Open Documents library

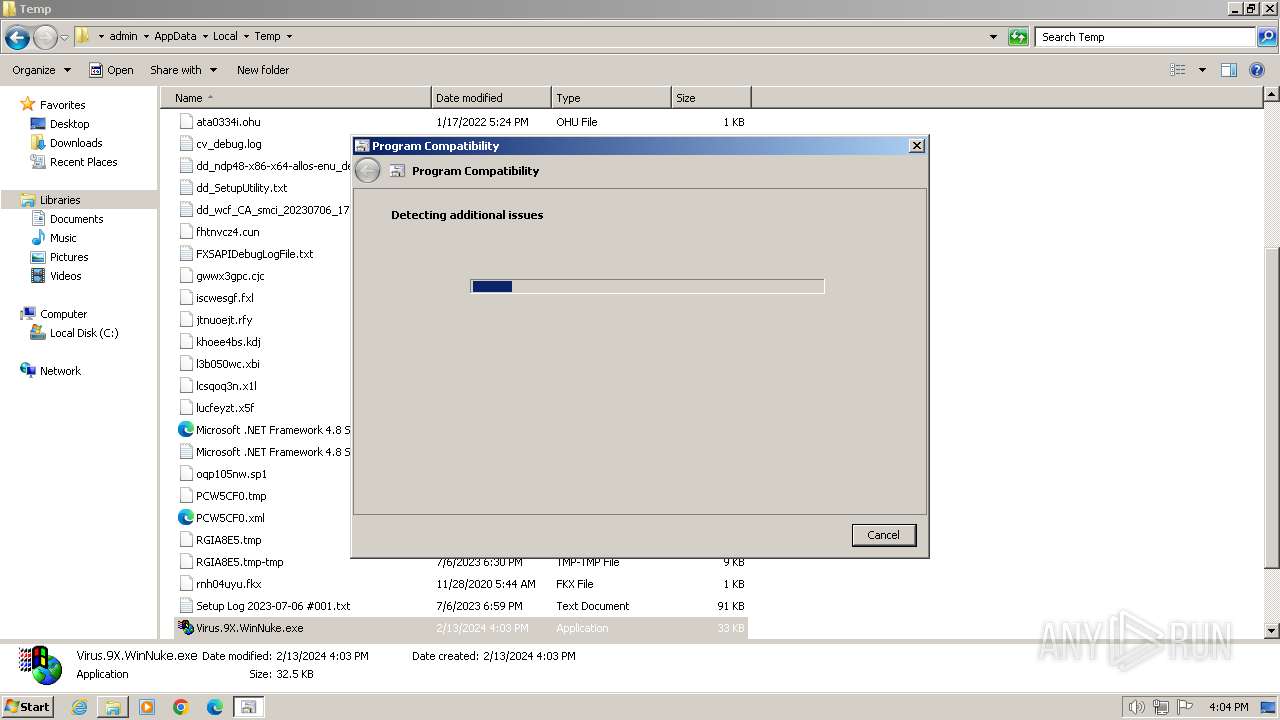[x=76, y=219]
